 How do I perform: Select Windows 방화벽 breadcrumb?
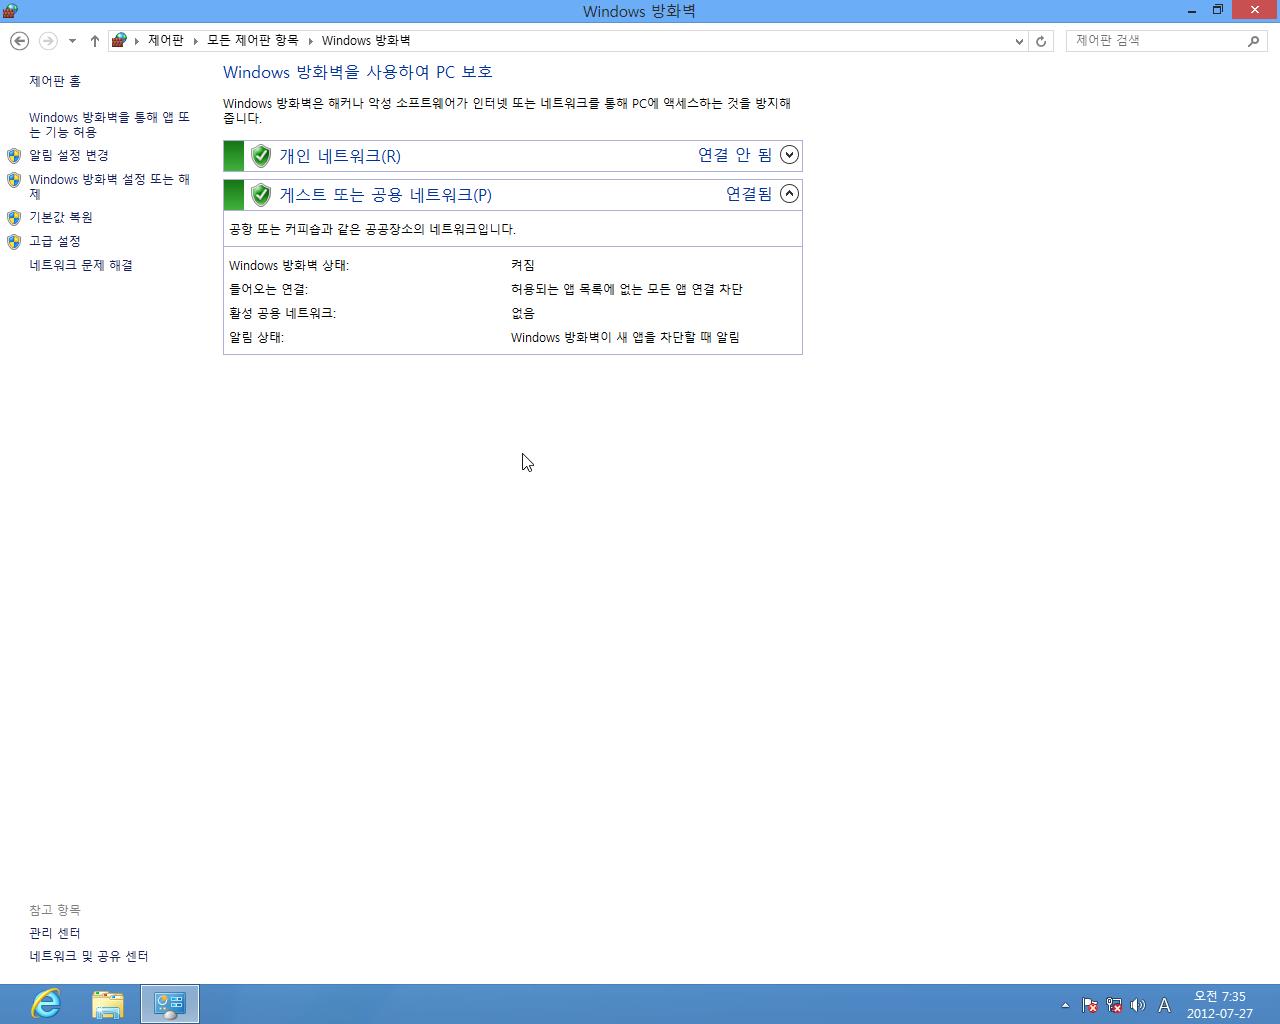point(366,40)
